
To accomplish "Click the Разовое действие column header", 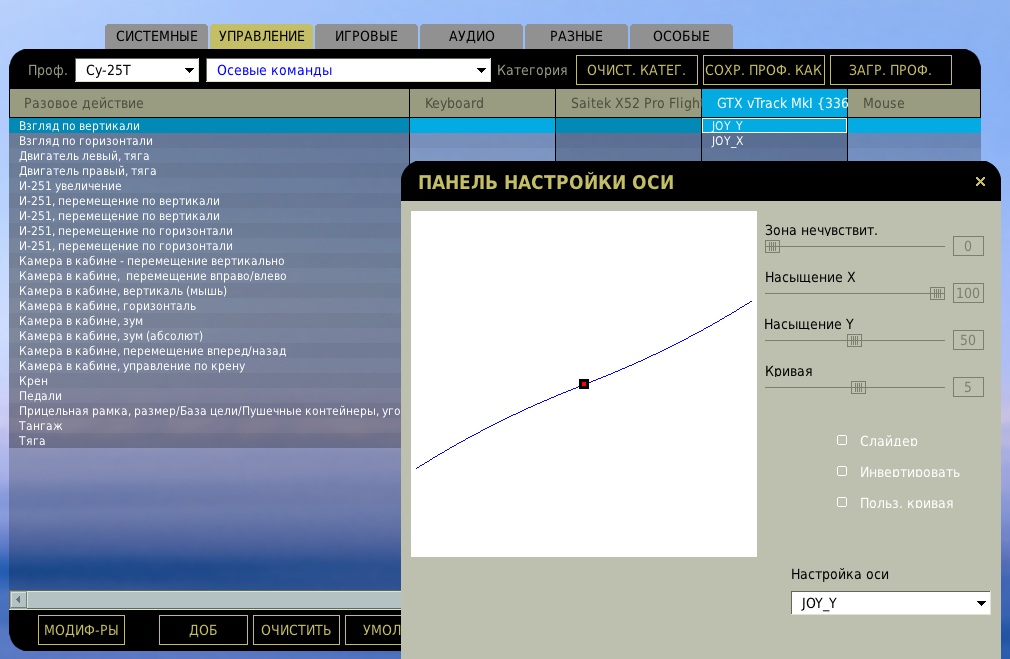I will point(209,103).
